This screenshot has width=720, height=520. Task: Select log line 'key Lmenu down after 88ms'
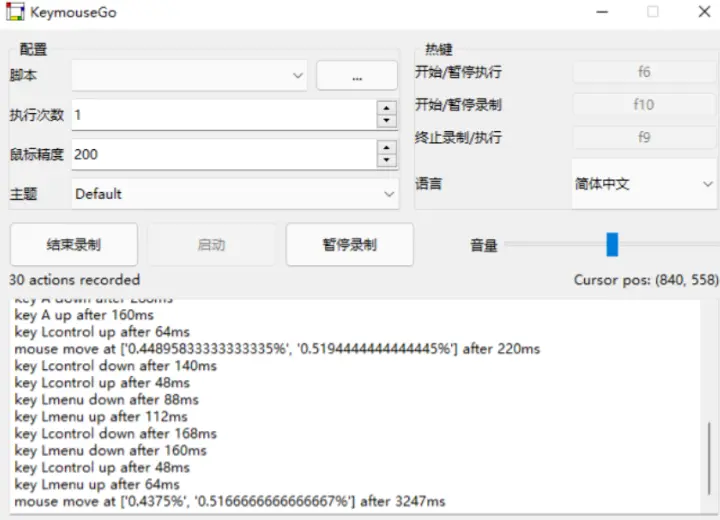[107, 400]
